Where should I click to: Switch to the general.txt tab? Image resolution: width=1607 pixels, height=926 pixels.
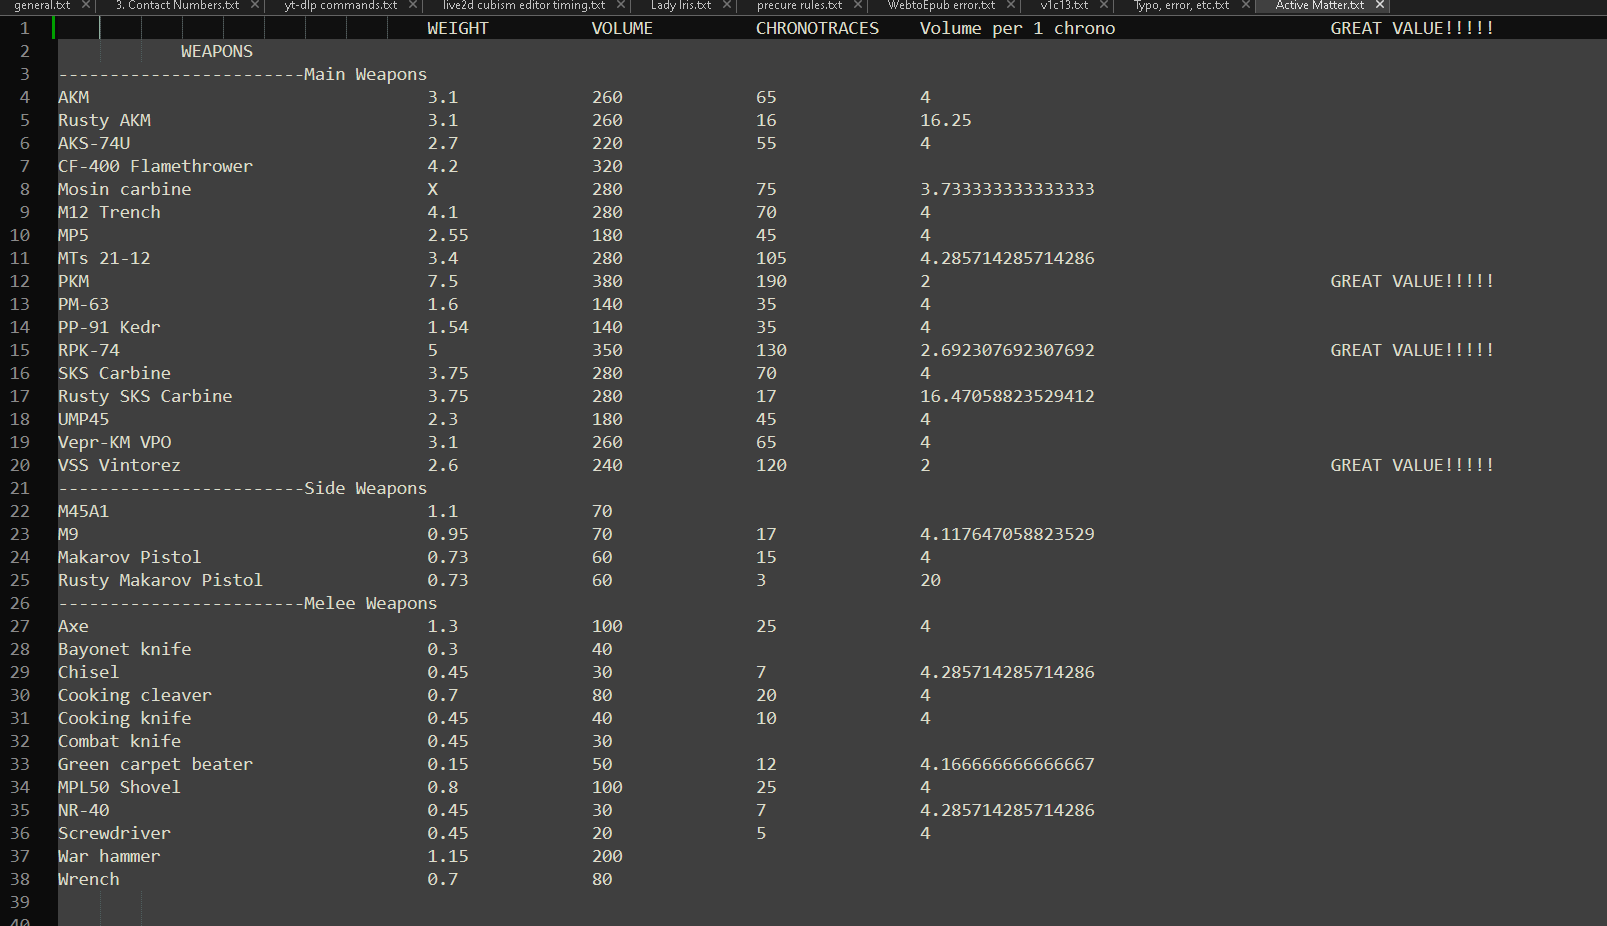[42, 5]
